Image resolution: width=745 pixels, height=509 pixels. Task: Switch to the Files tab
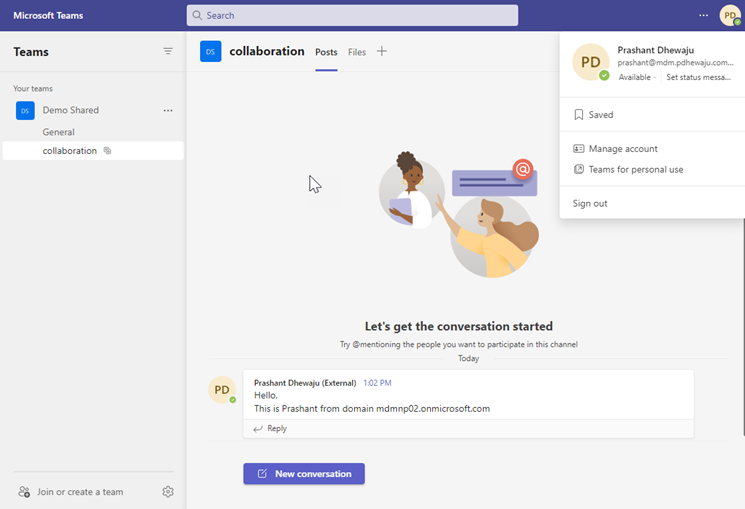pos(357,52)
